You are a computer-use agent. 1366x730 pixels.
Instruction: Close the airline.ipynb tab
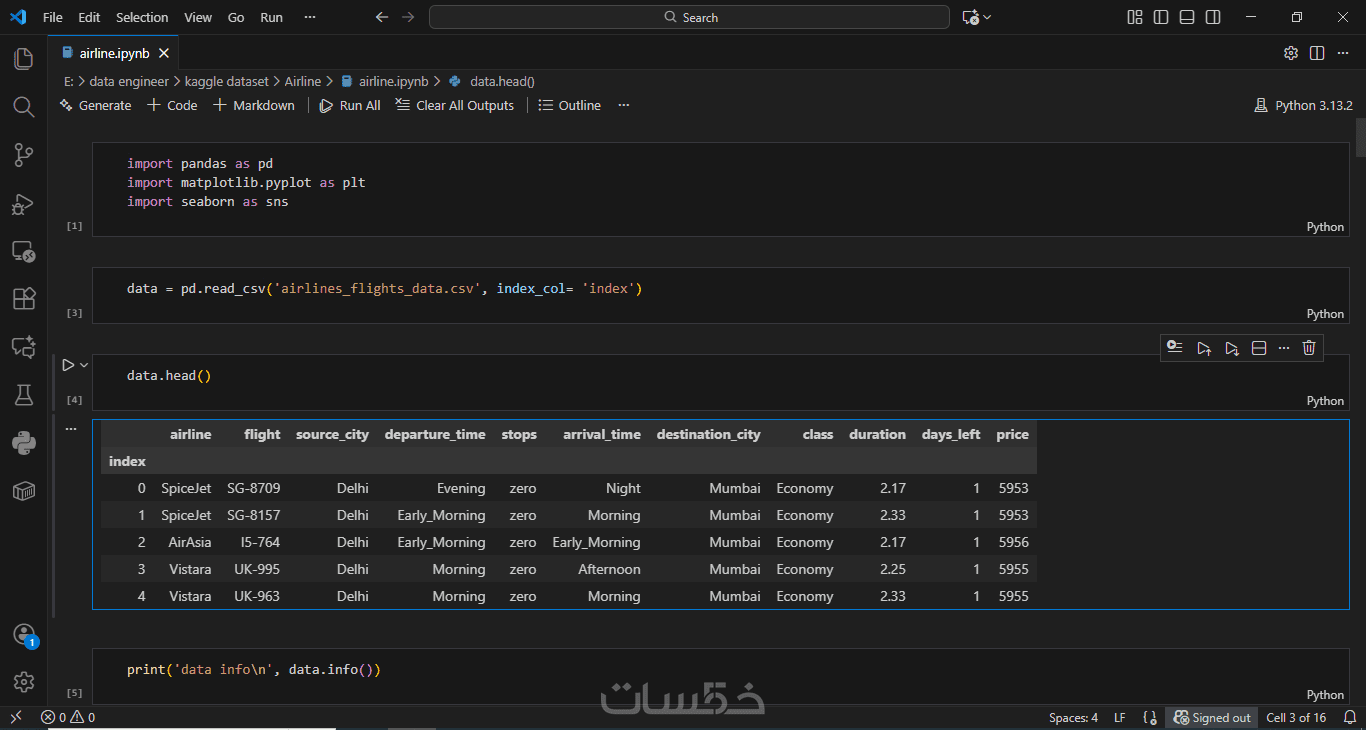point(164,53)
